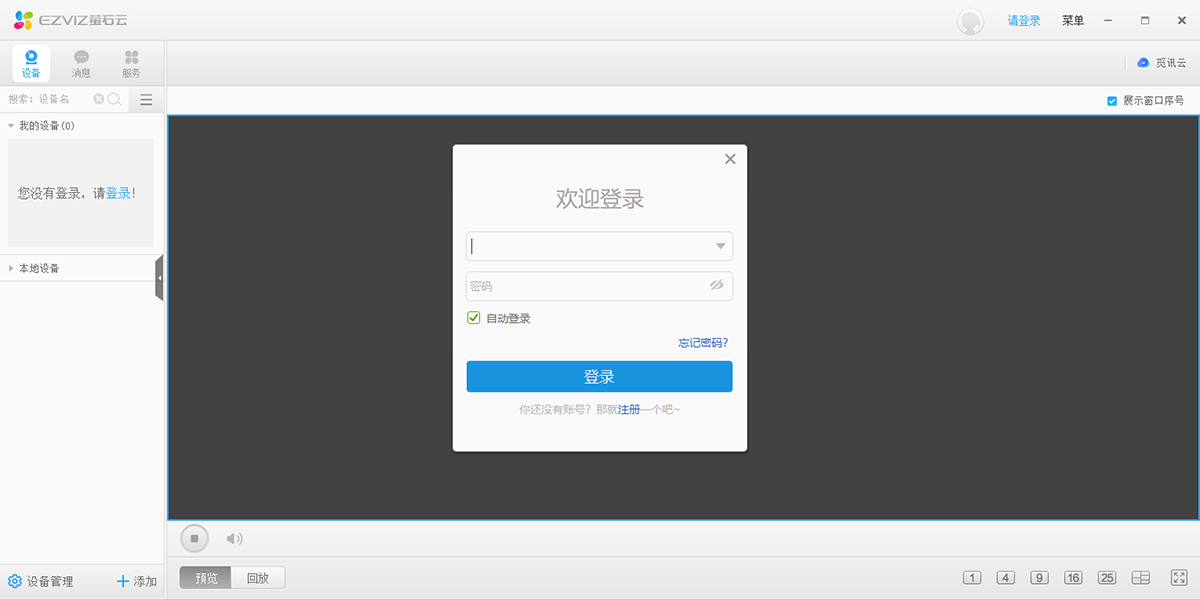Click the account username field
The height and width of the screenshot is (600, 1200).
tap(599, 246)
